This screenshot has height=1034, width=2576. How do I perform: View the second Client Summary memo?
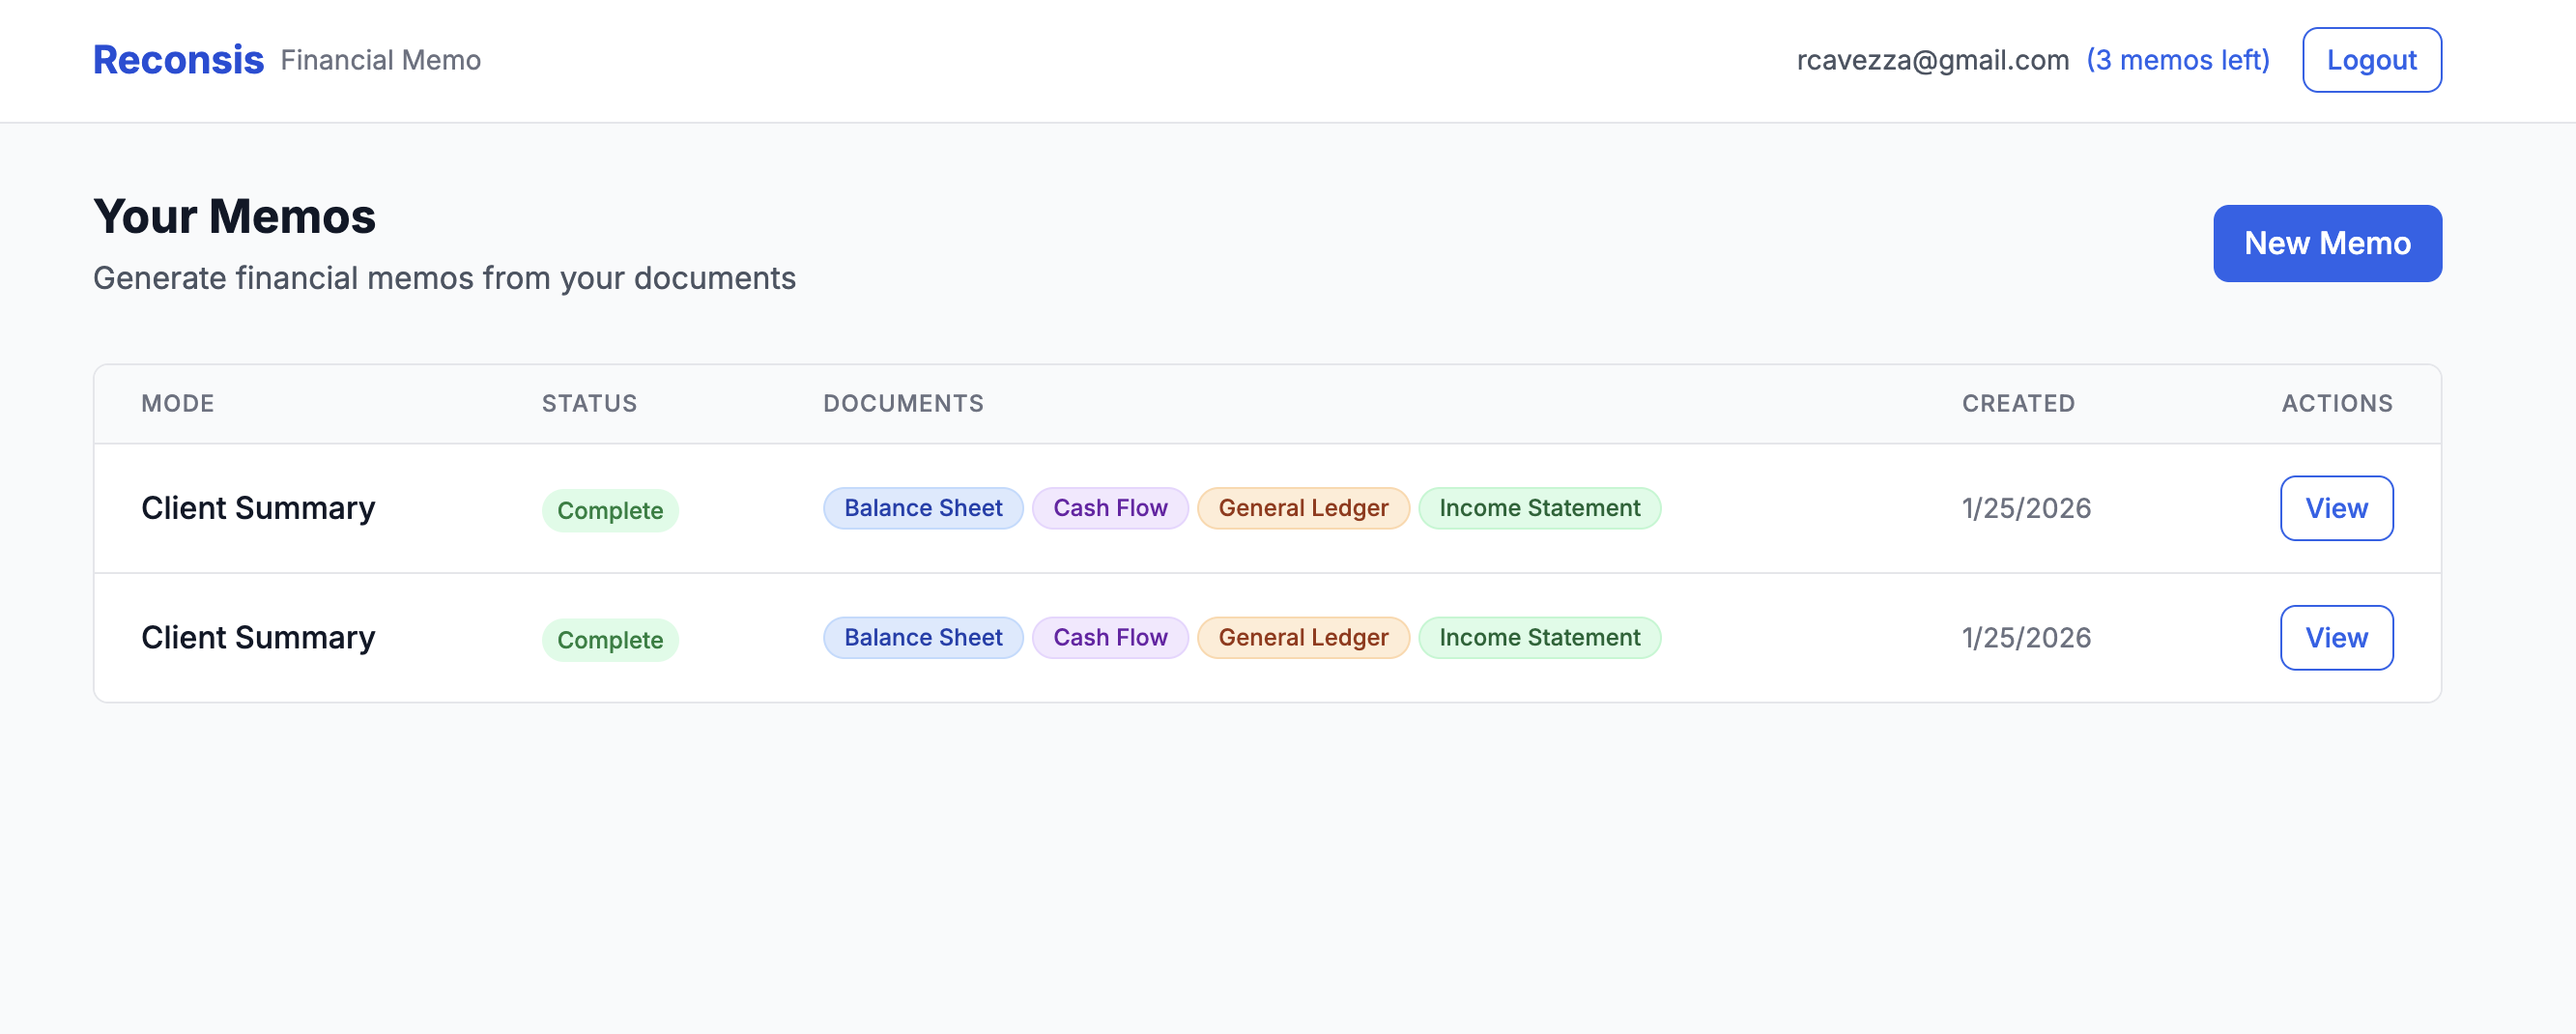coord(2336,637)
